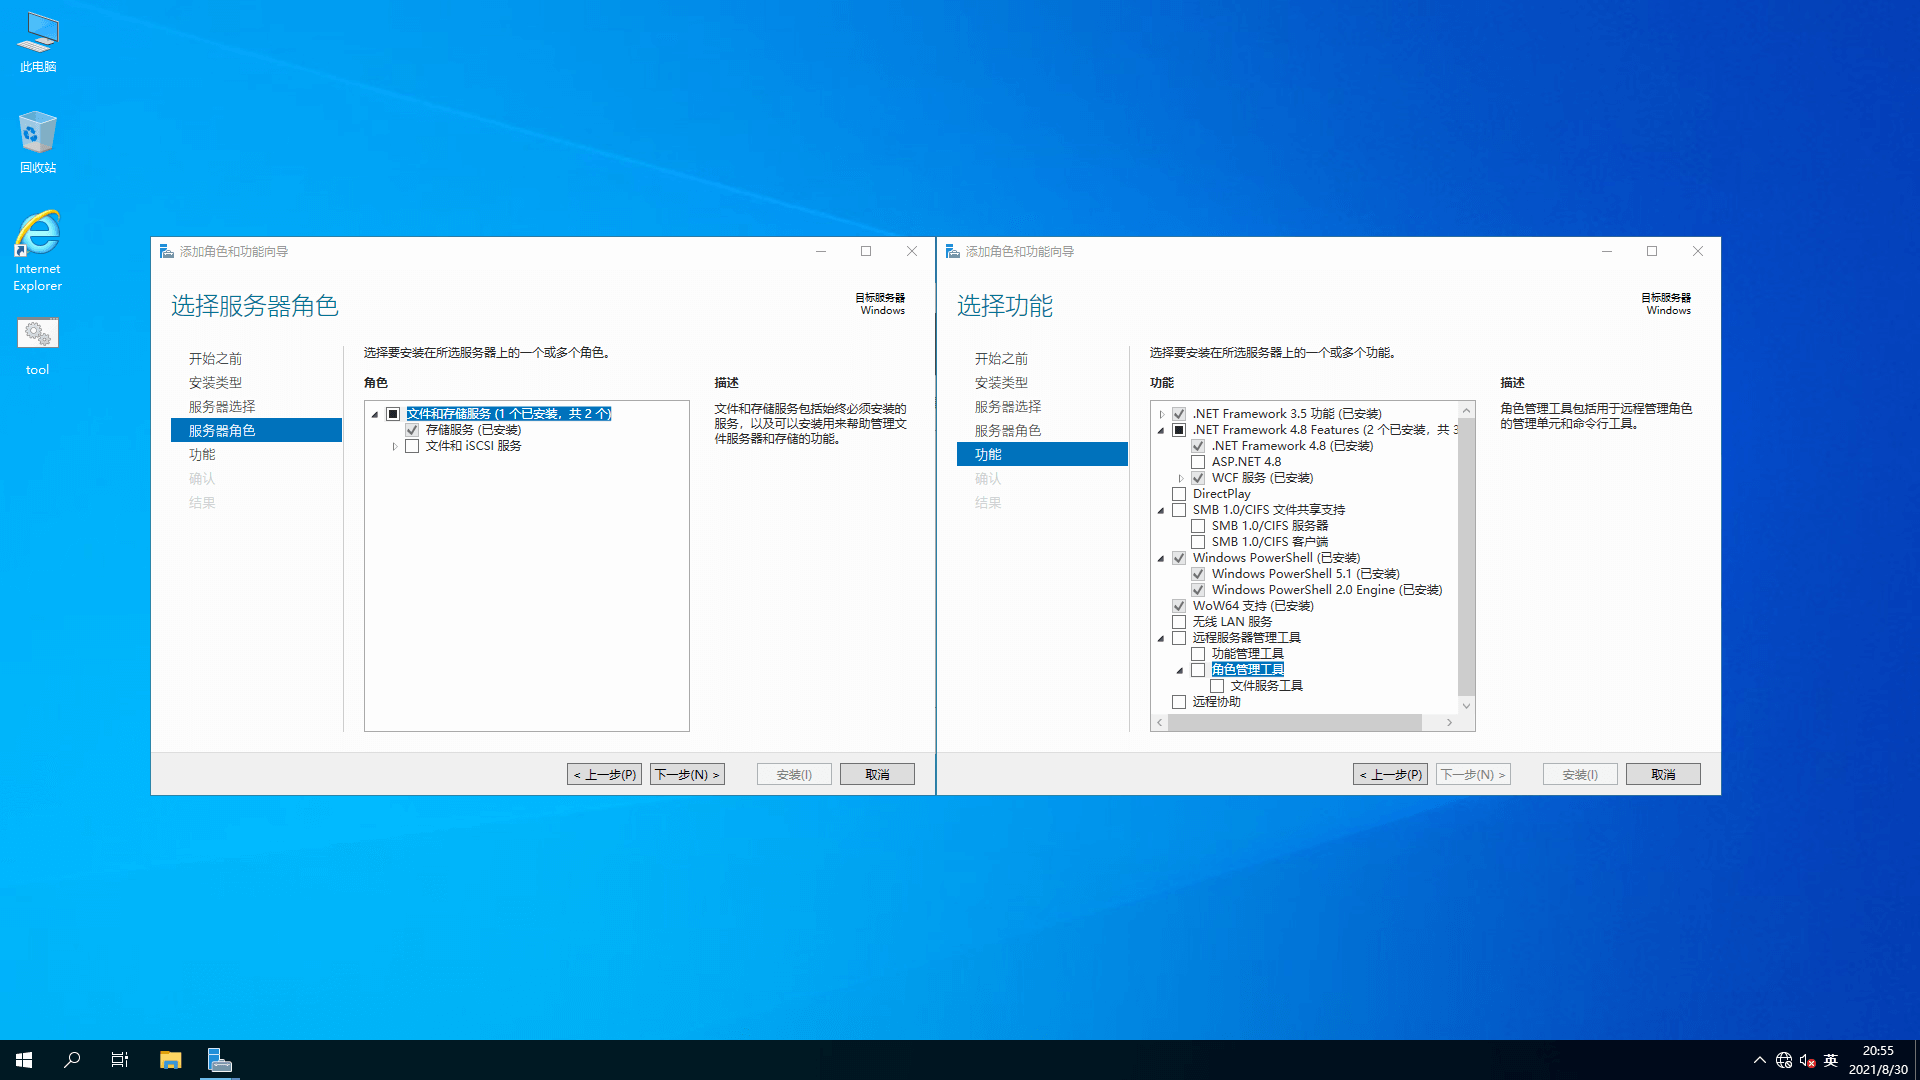Expand the 文件和 iSCSI 服务 tree node
1920x1080 pixels.
coord(395,446)
